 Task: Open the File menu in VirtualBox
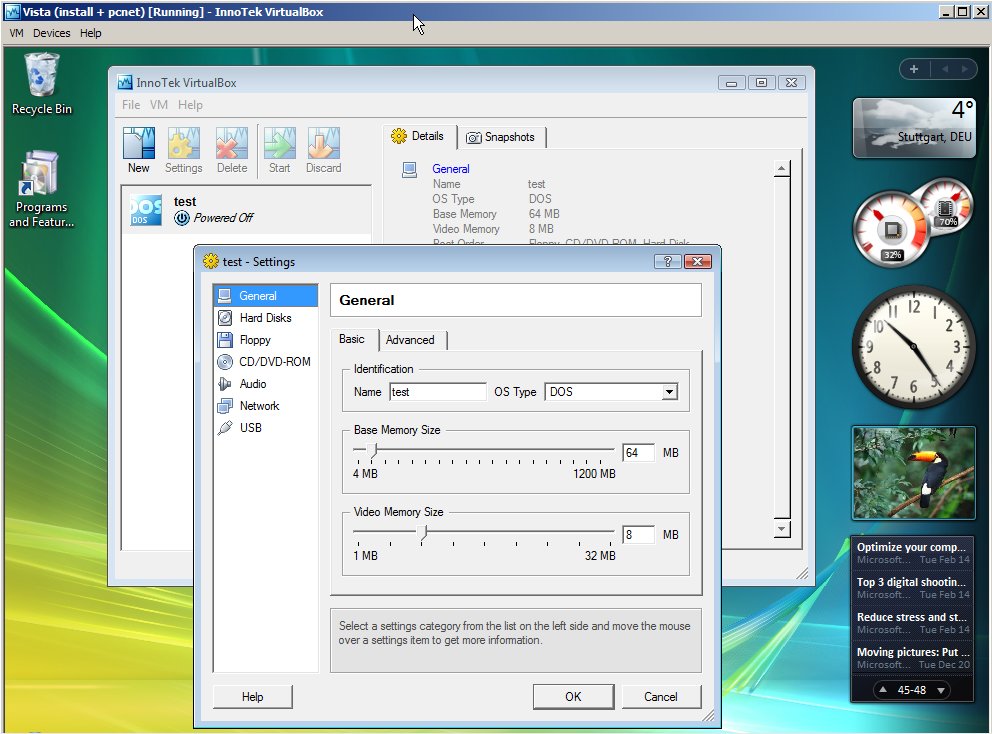131,105
